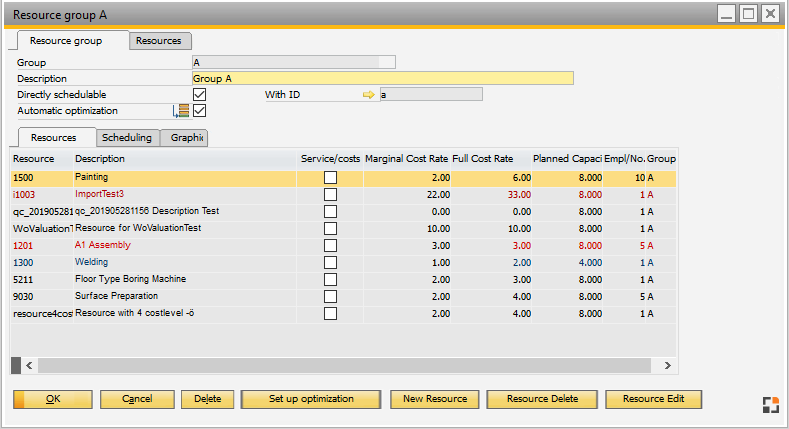Enable Service/costs for the Welding resource
The image size is (789, 429).
point(330,262)
